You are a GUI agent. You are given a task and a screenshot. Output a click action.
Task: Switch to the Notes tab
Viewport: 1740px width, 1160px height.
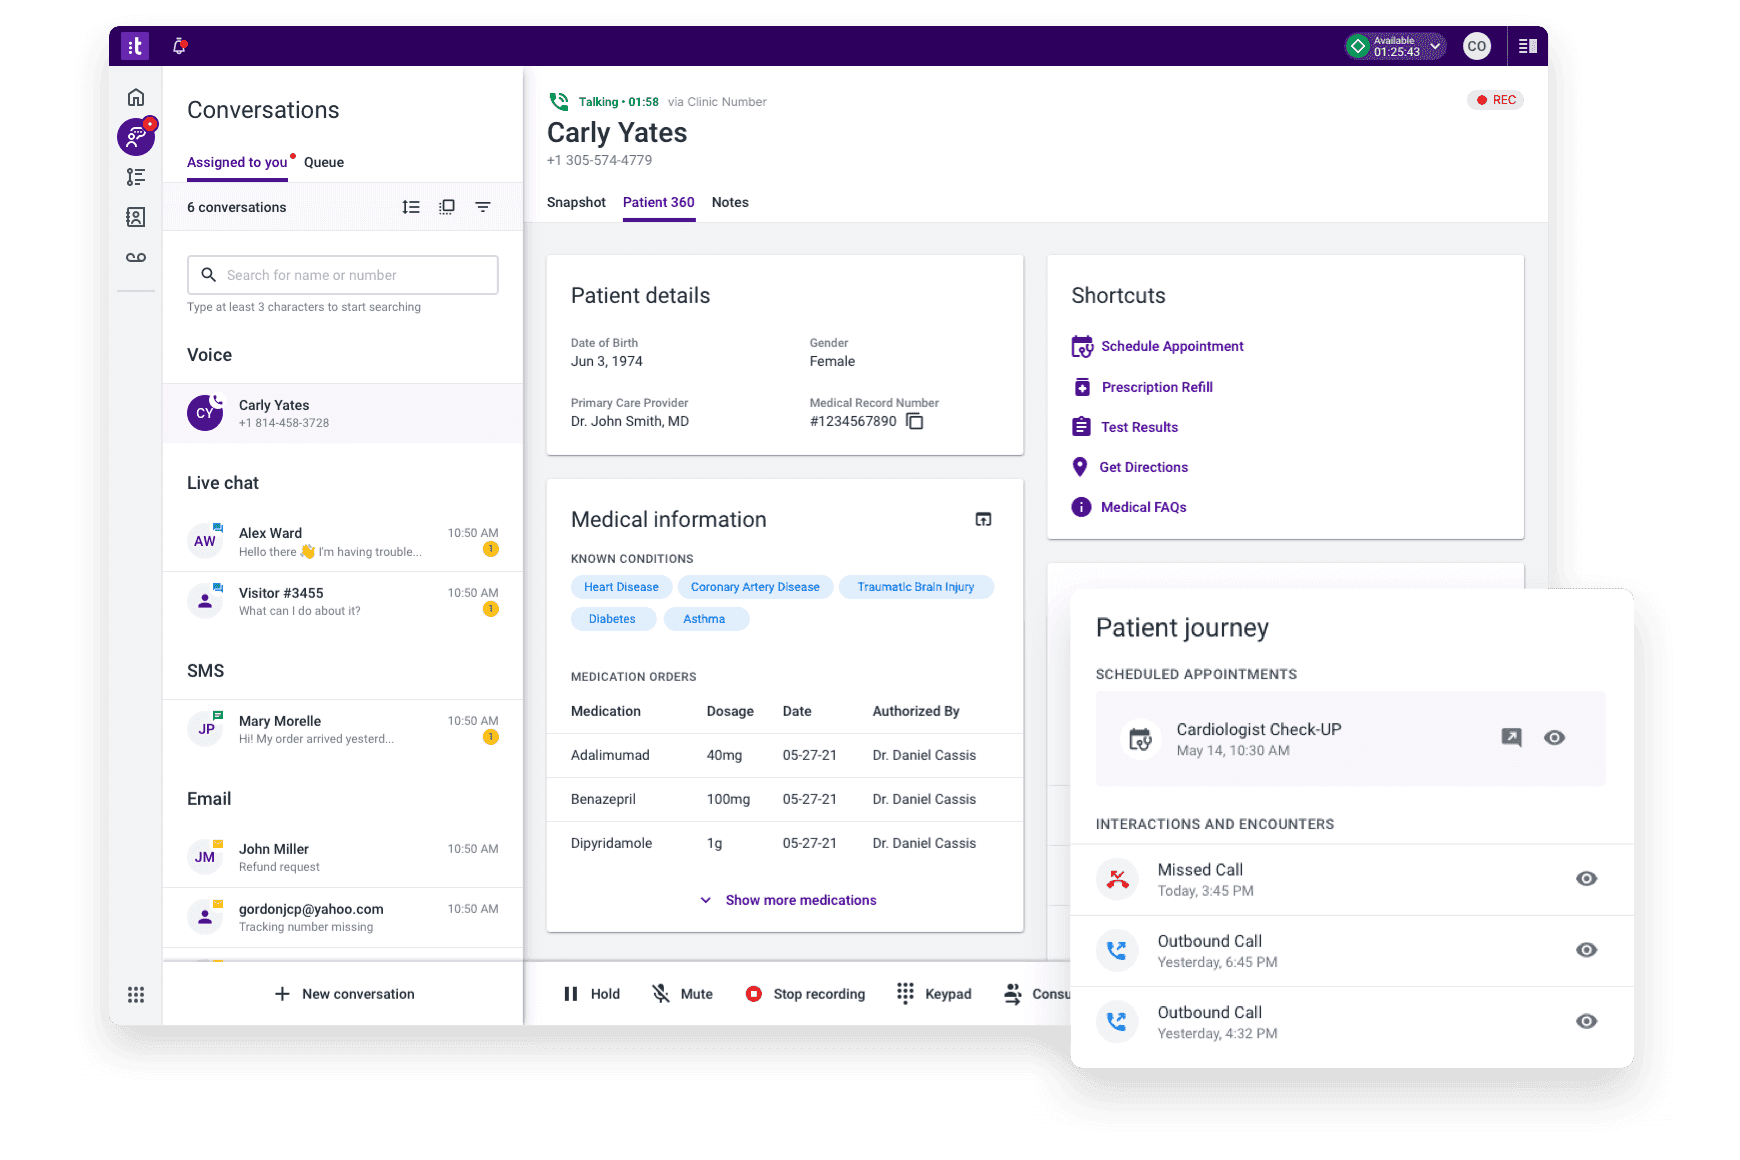click(x=730, y=202)
